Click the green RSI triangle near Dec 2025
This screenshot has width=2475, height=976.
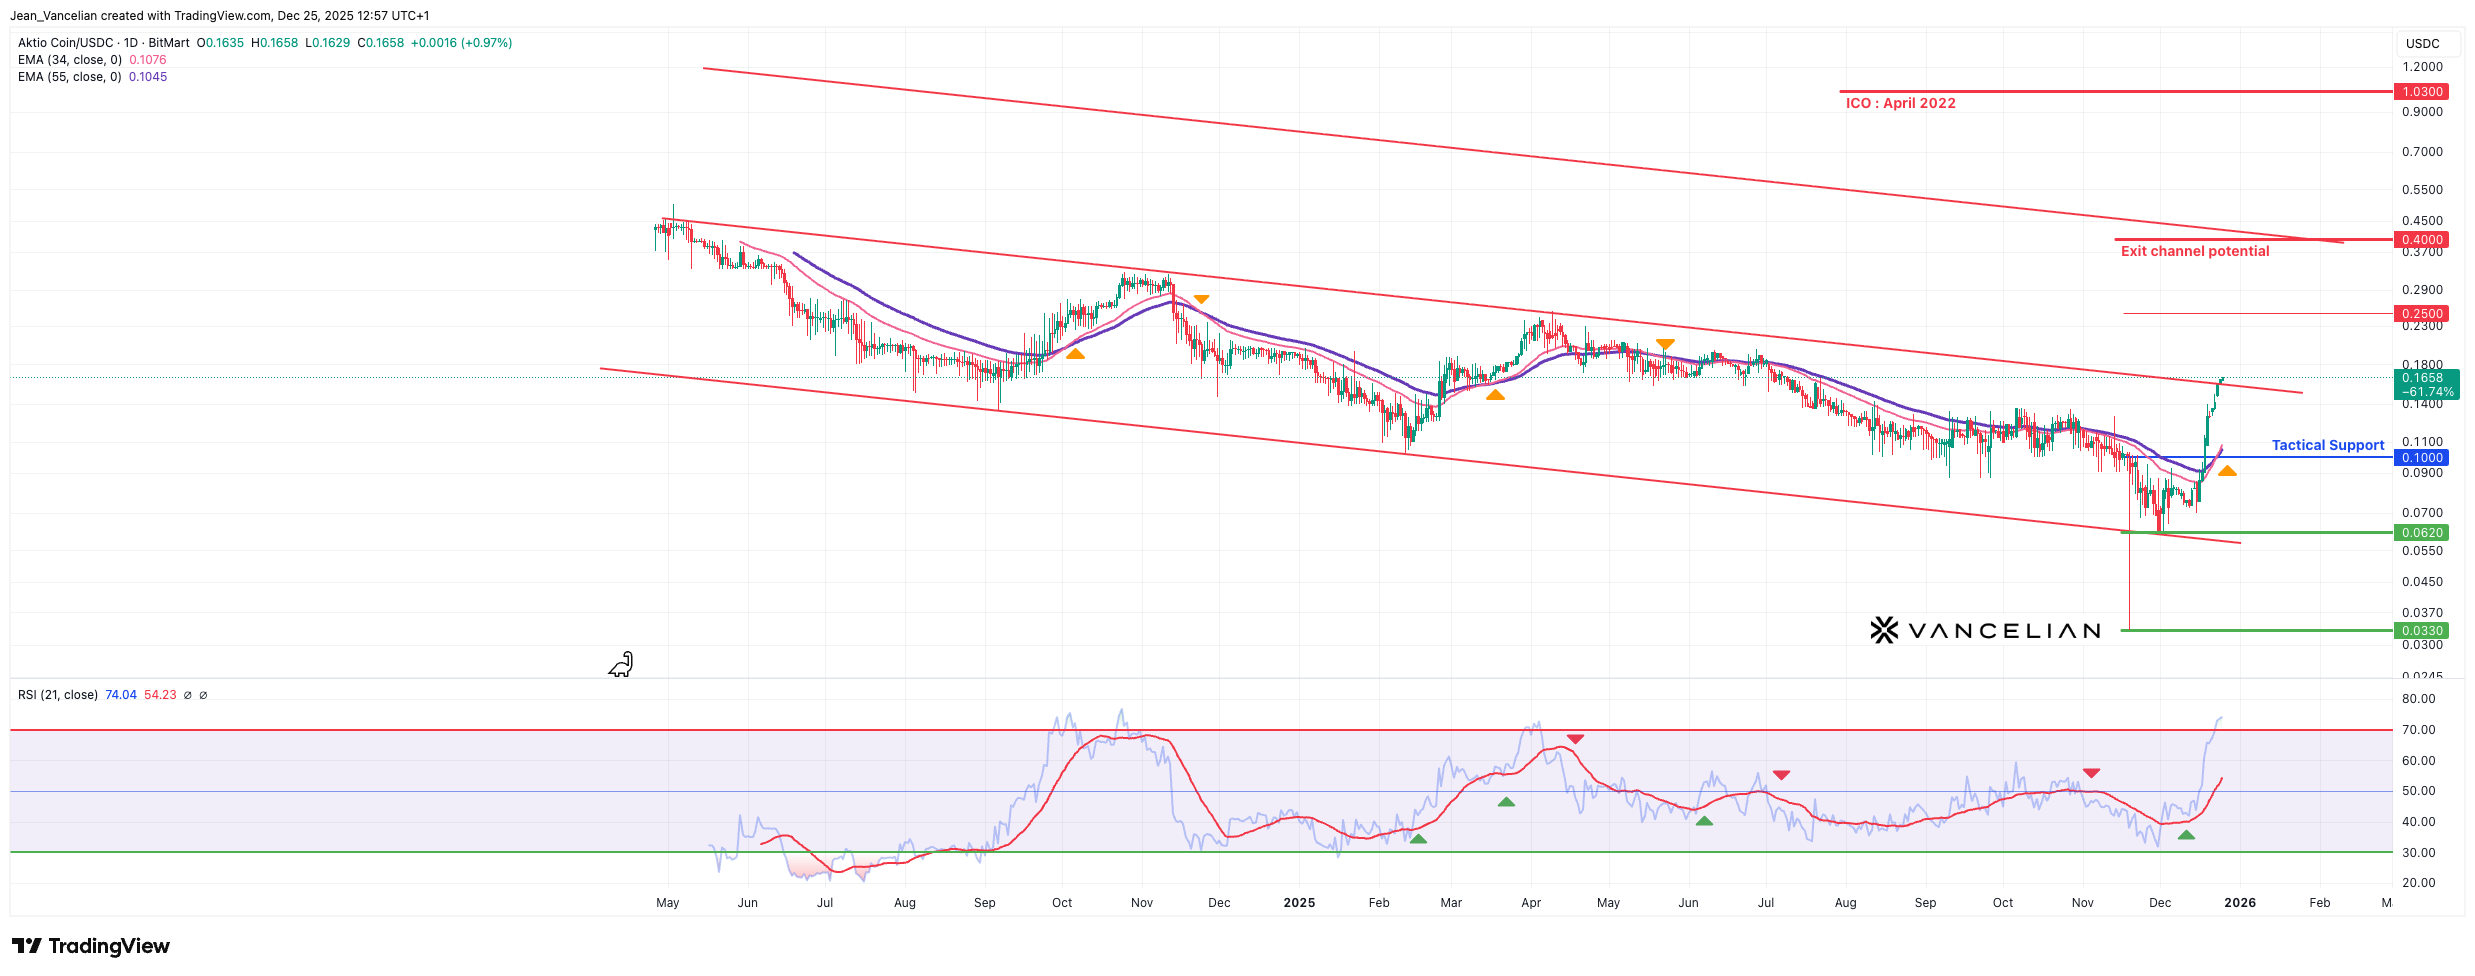point(2186,835)
